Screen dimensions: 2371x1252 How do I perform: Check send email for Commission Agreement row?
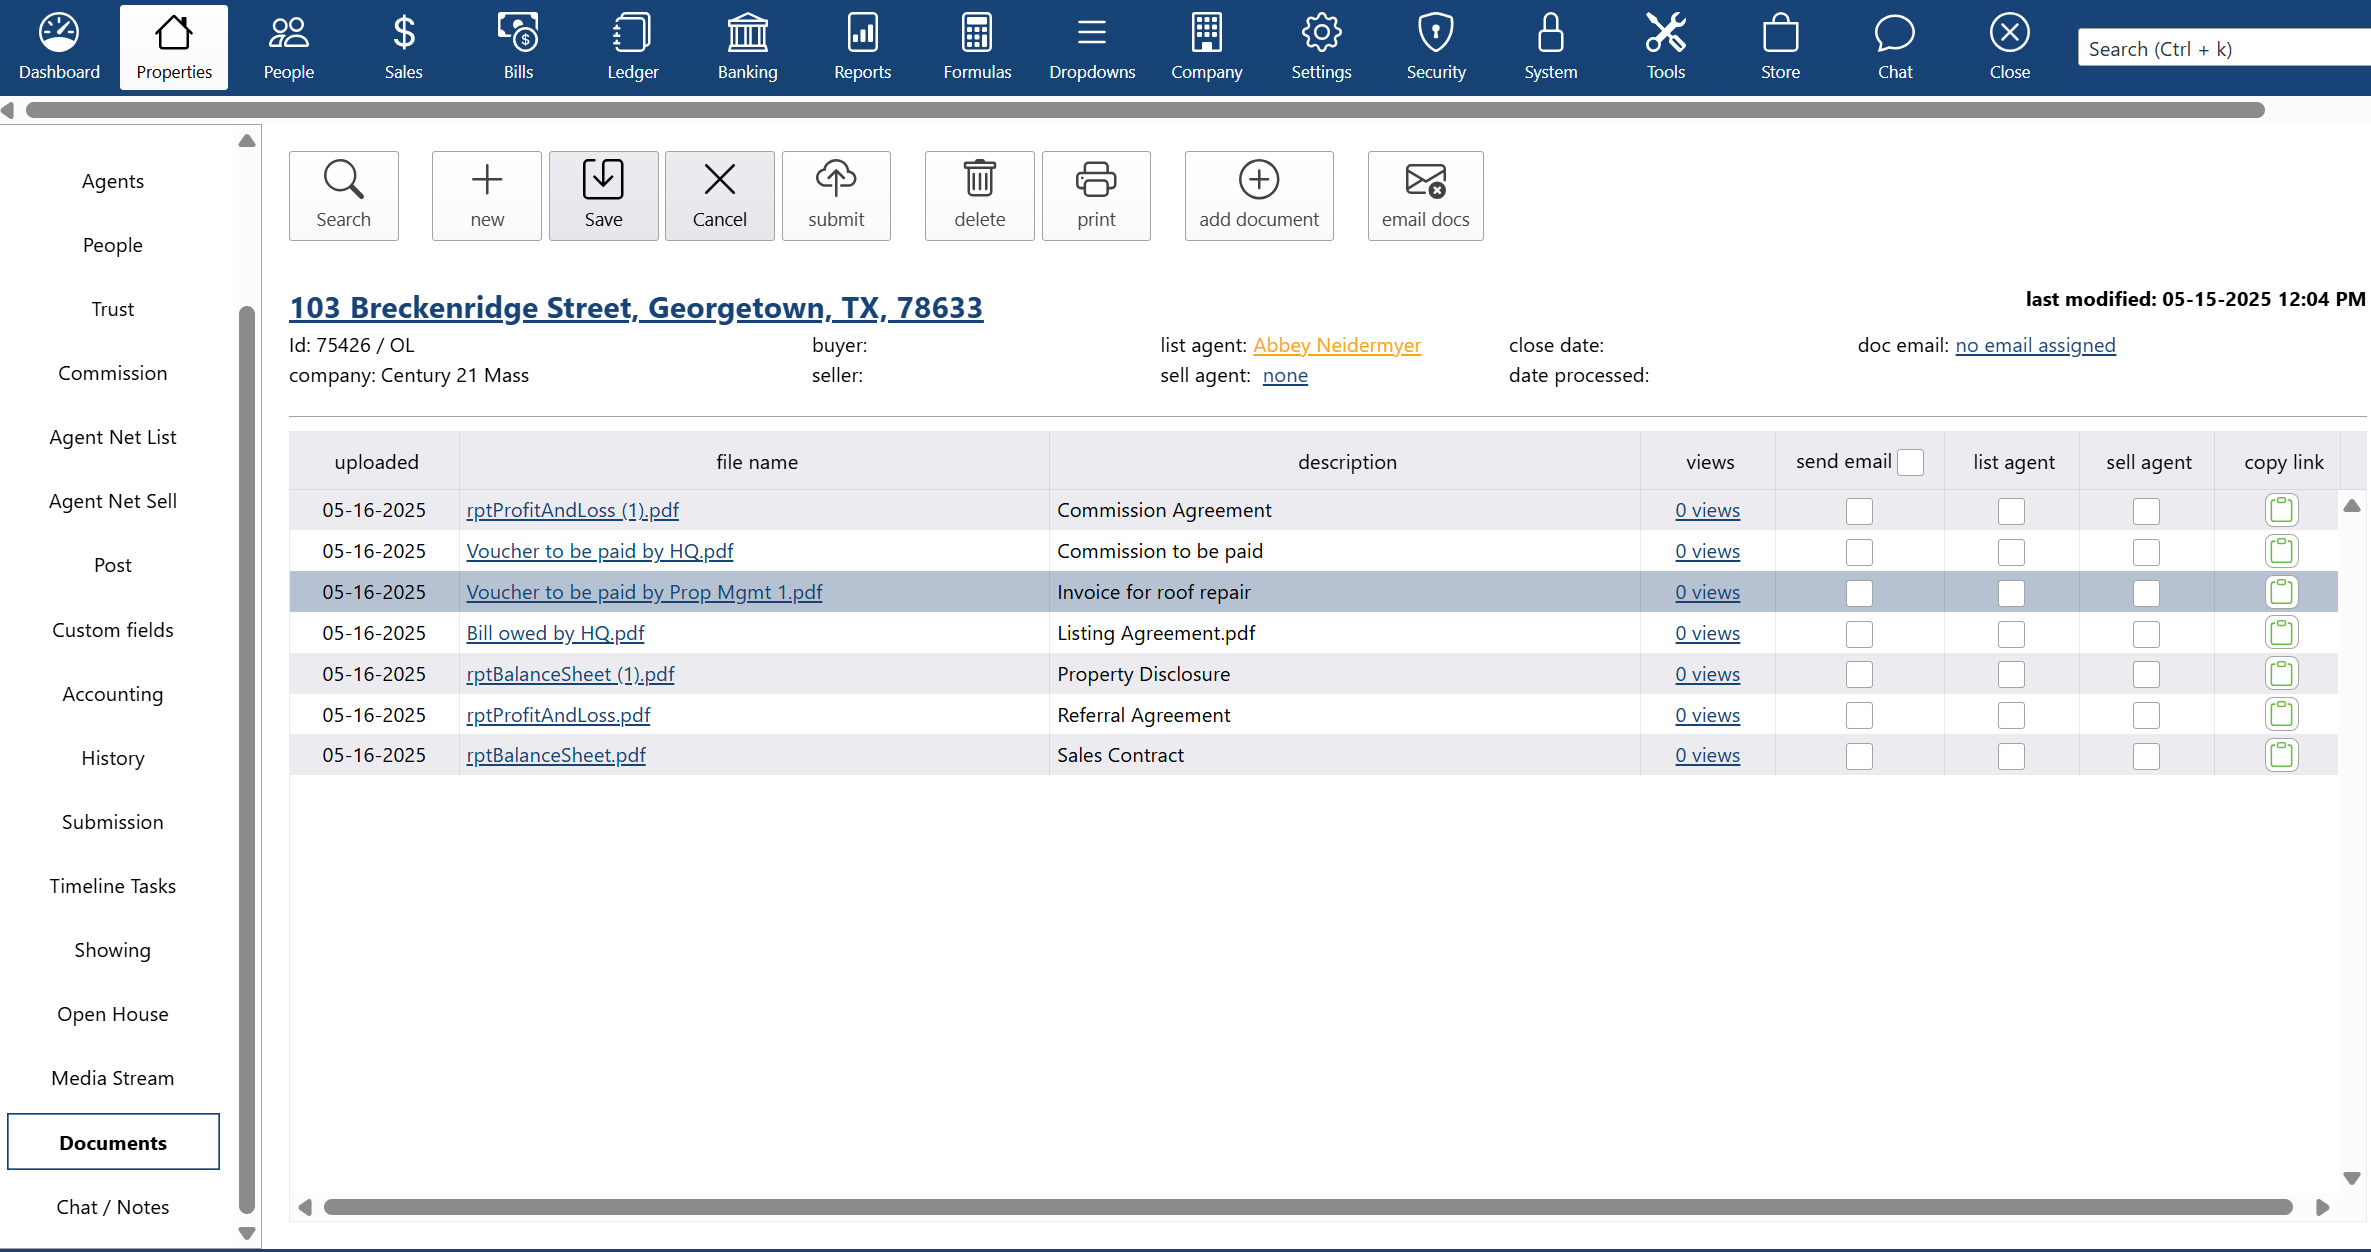coord(1859,511)
